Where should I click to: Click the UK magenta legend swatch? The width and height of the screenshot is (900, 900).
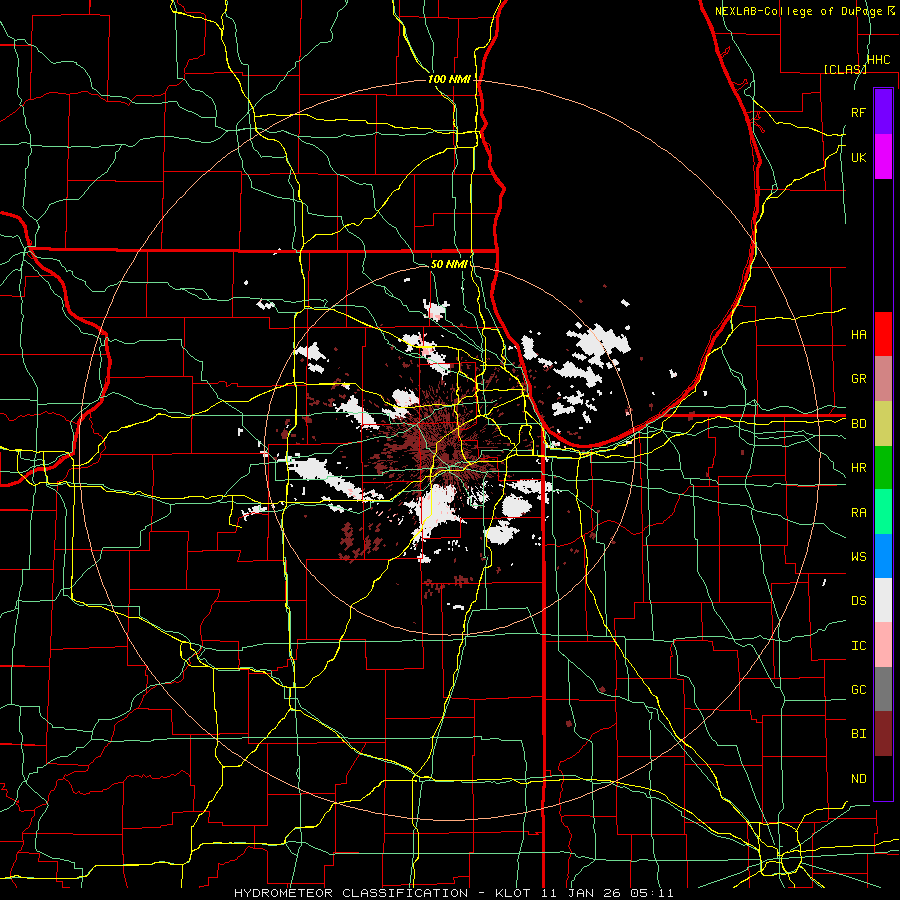click(883, 157)
